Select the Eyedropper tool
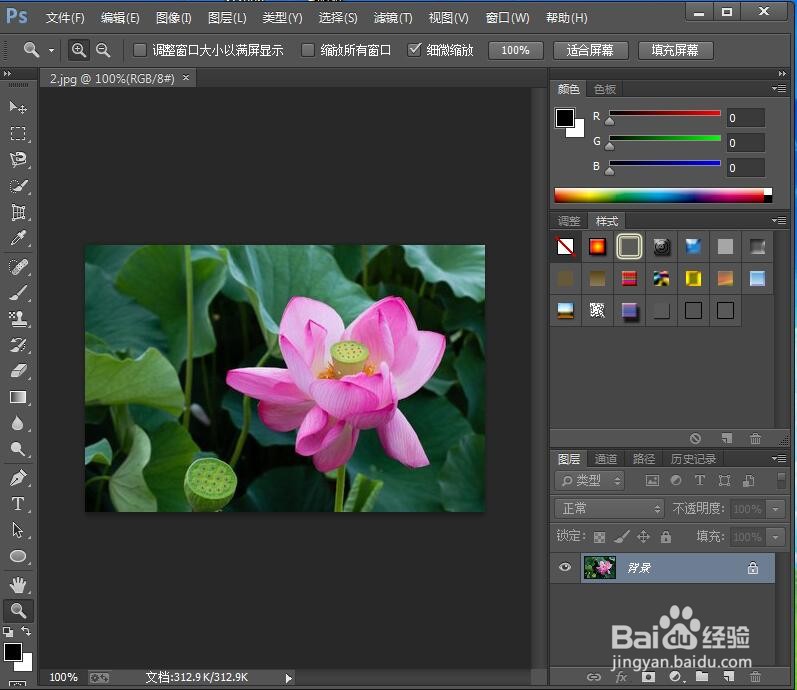This screenshot has height=690, width=797. [18, 238]
